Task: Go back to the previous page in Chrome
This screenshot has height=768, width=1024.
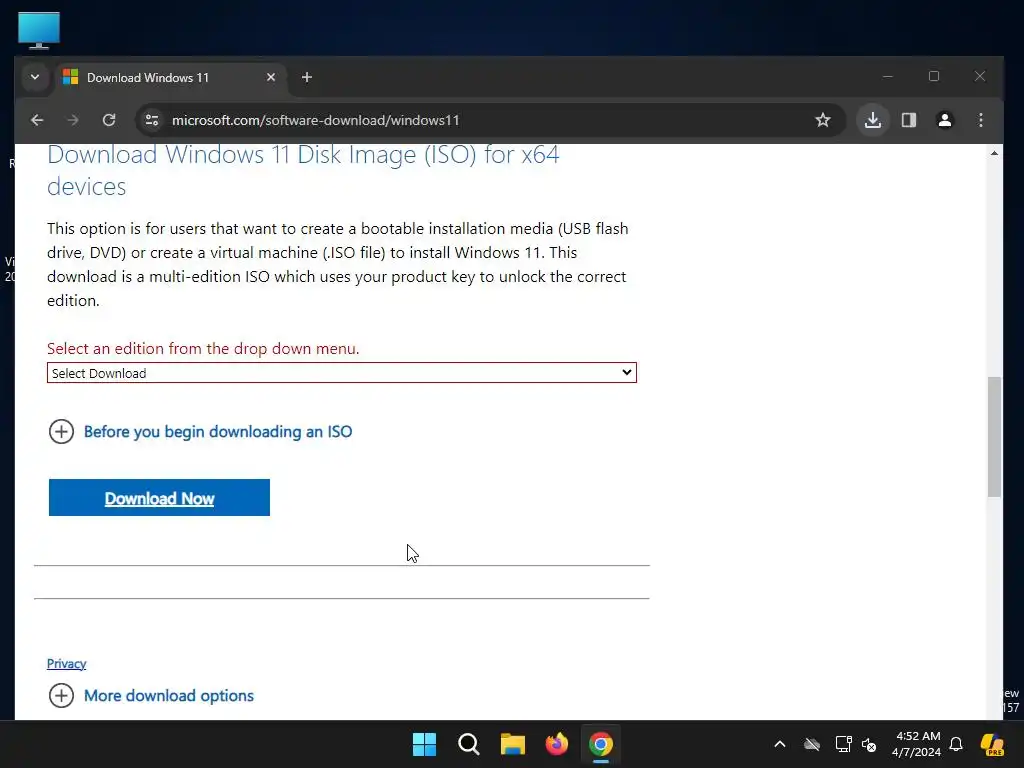Action: click(x=37, y=120)
